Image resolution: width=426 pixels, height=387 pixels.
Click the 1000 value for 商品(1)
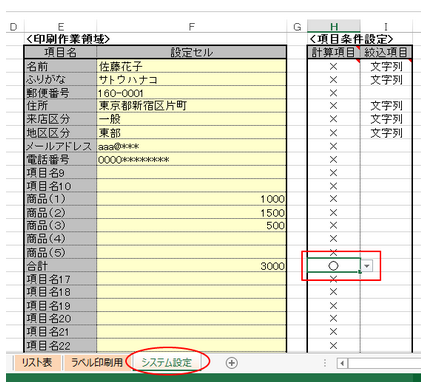[x=191, y=199]
